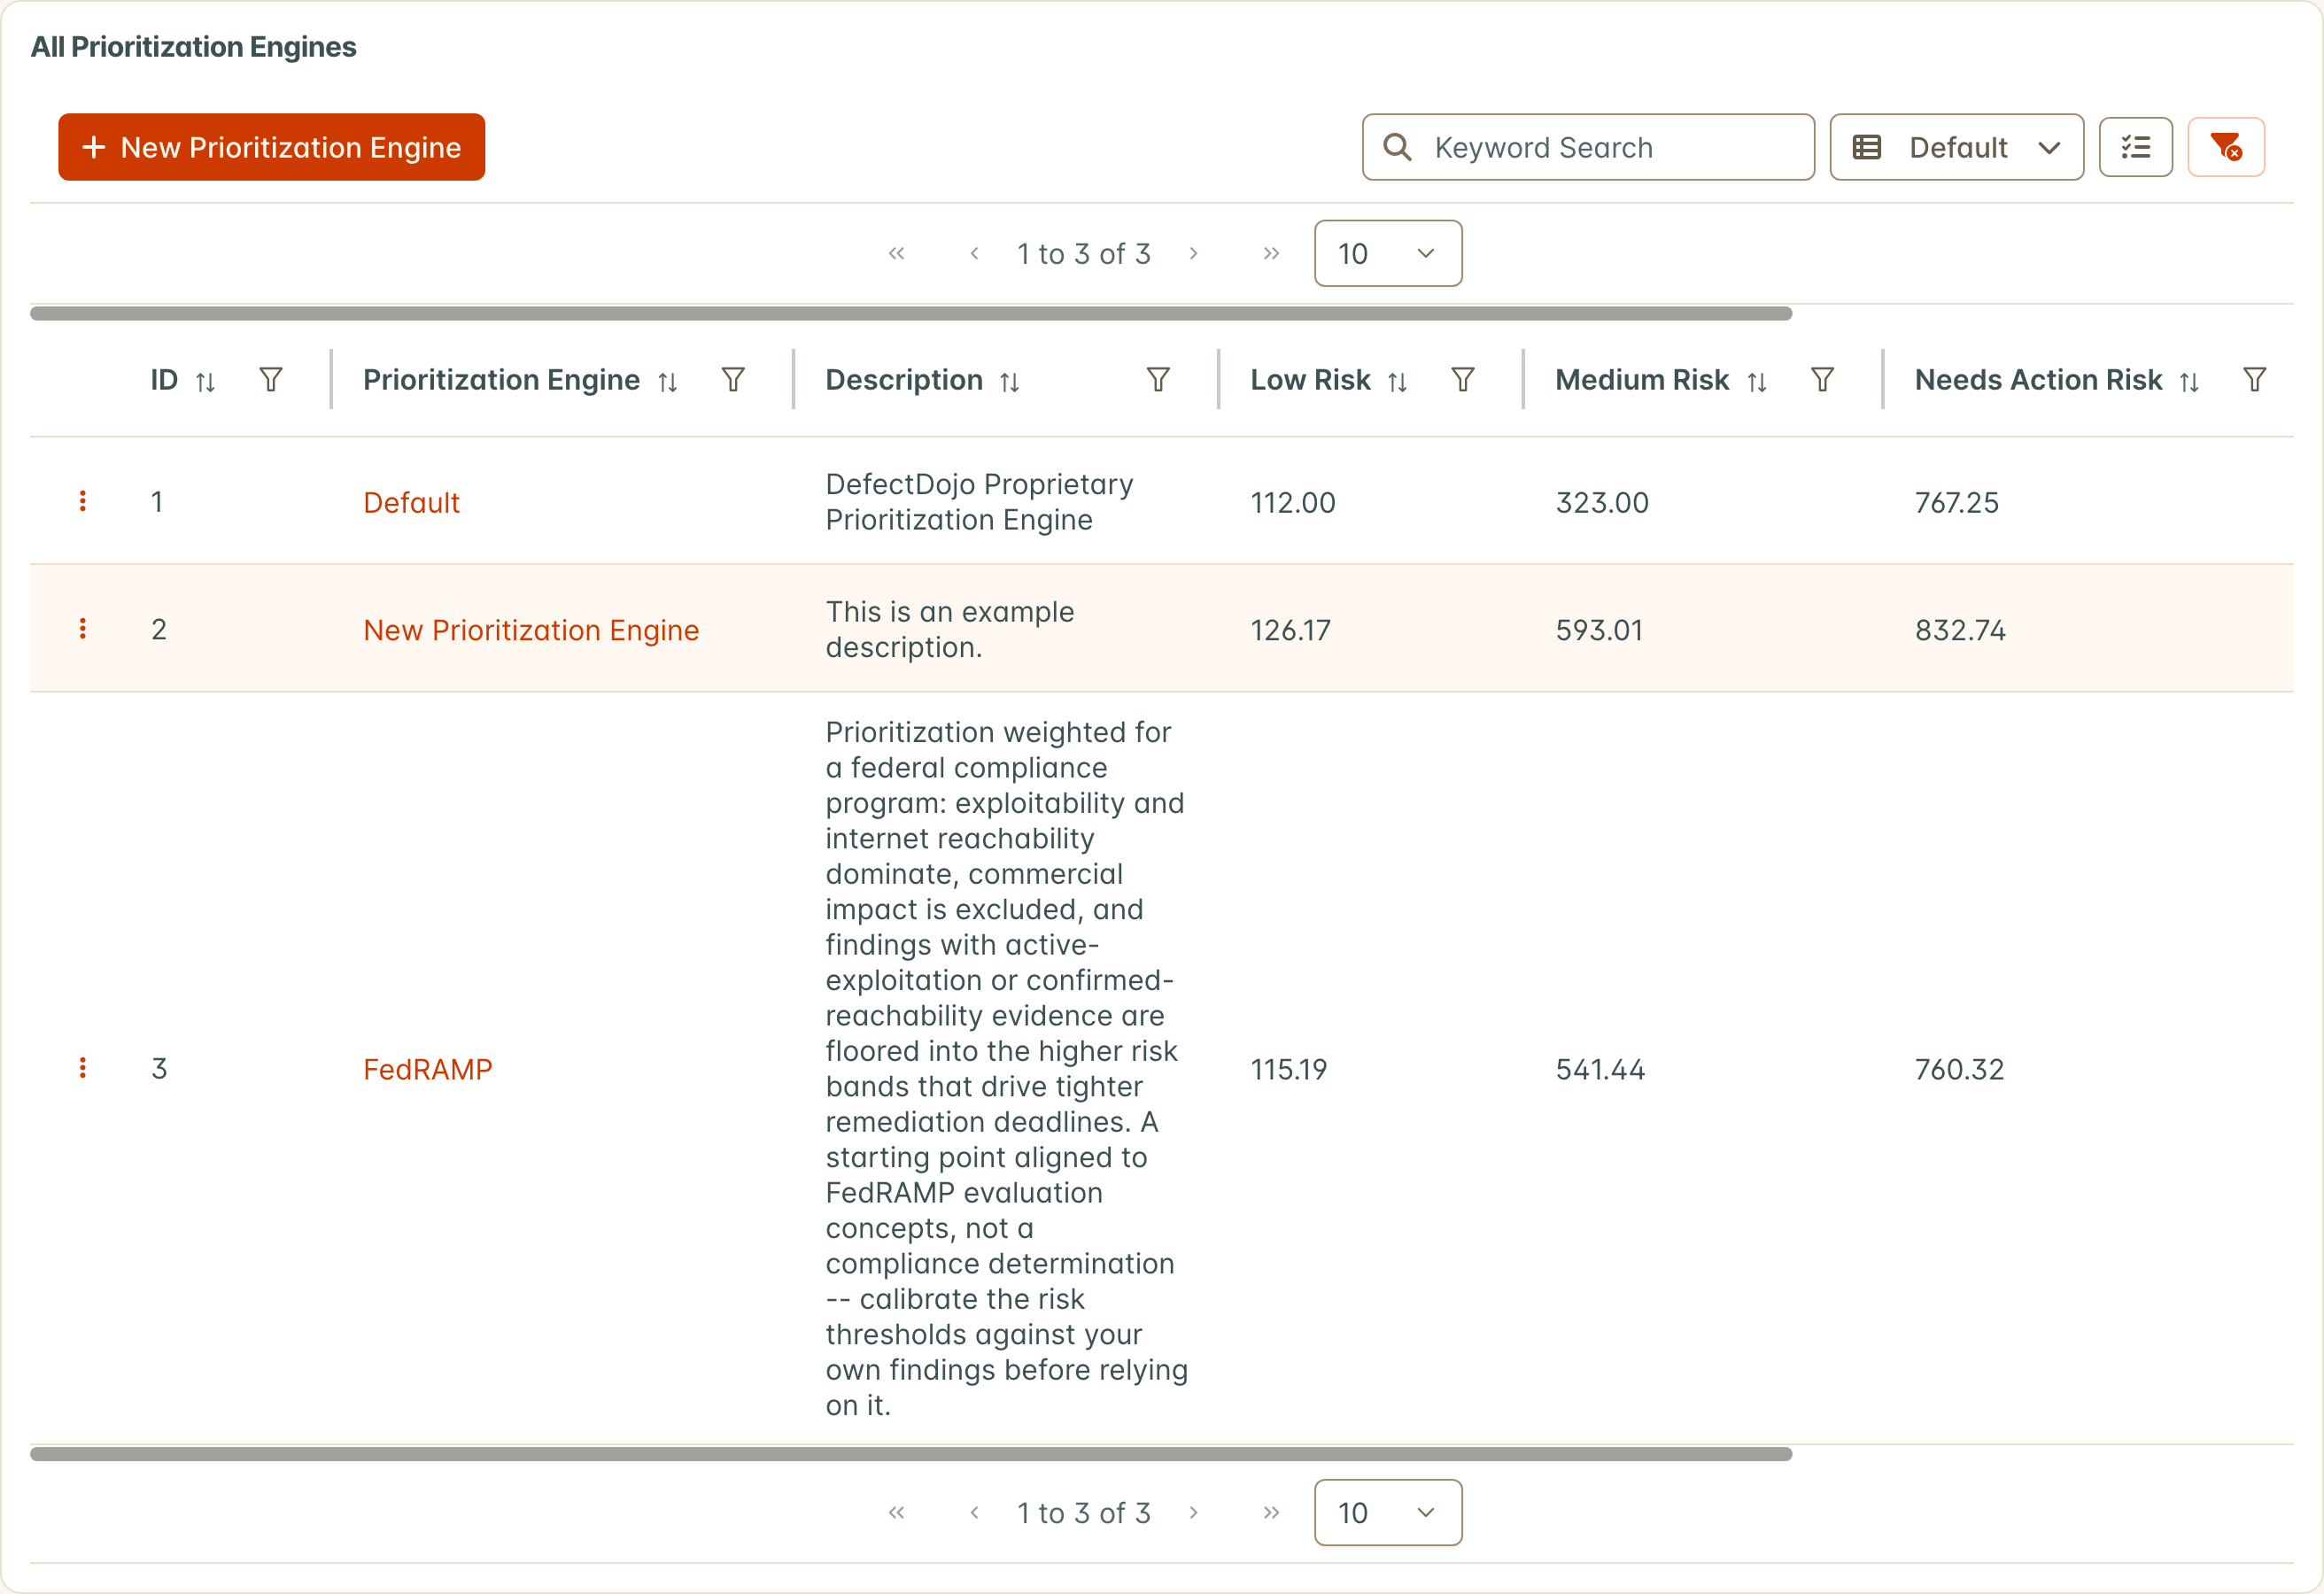Open row actions menu for Default engine
The width and height of the screenshot is (2324, 1594).
point(83,501)
